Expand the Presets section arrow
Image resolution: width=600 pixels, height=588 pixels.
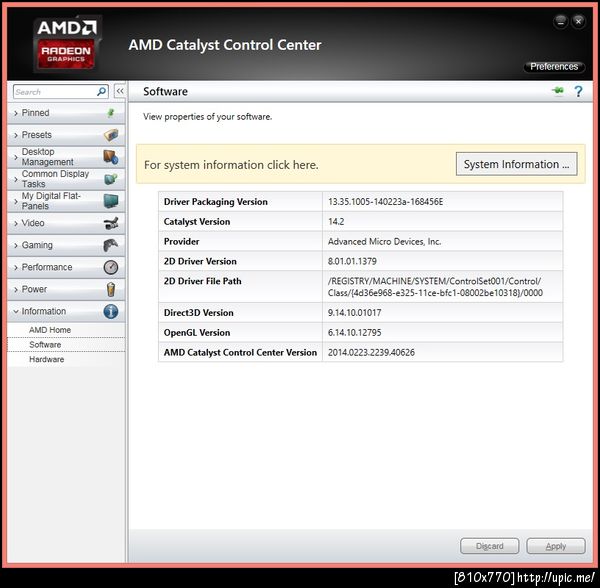[x=16, y=135]
